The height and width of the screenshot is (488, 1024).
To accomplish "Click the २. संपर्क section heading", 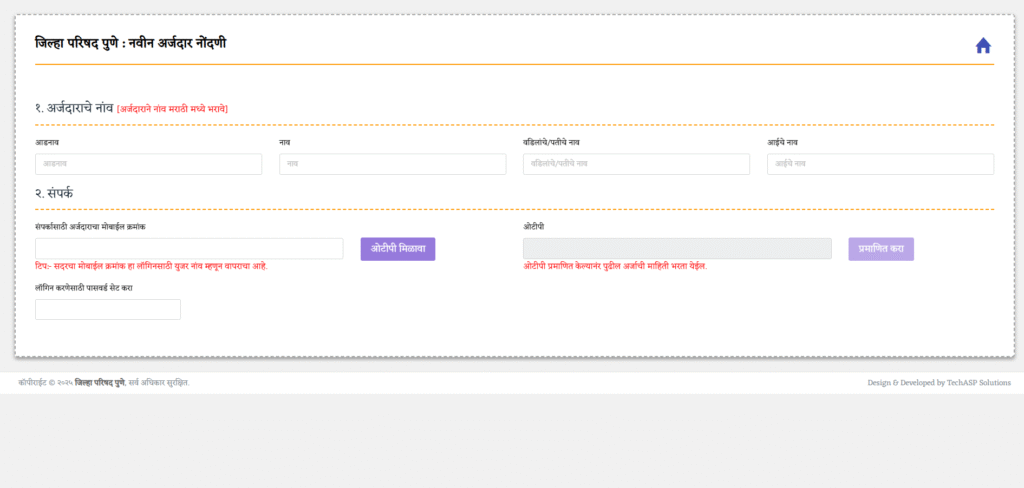I will [x=54, y=192].
